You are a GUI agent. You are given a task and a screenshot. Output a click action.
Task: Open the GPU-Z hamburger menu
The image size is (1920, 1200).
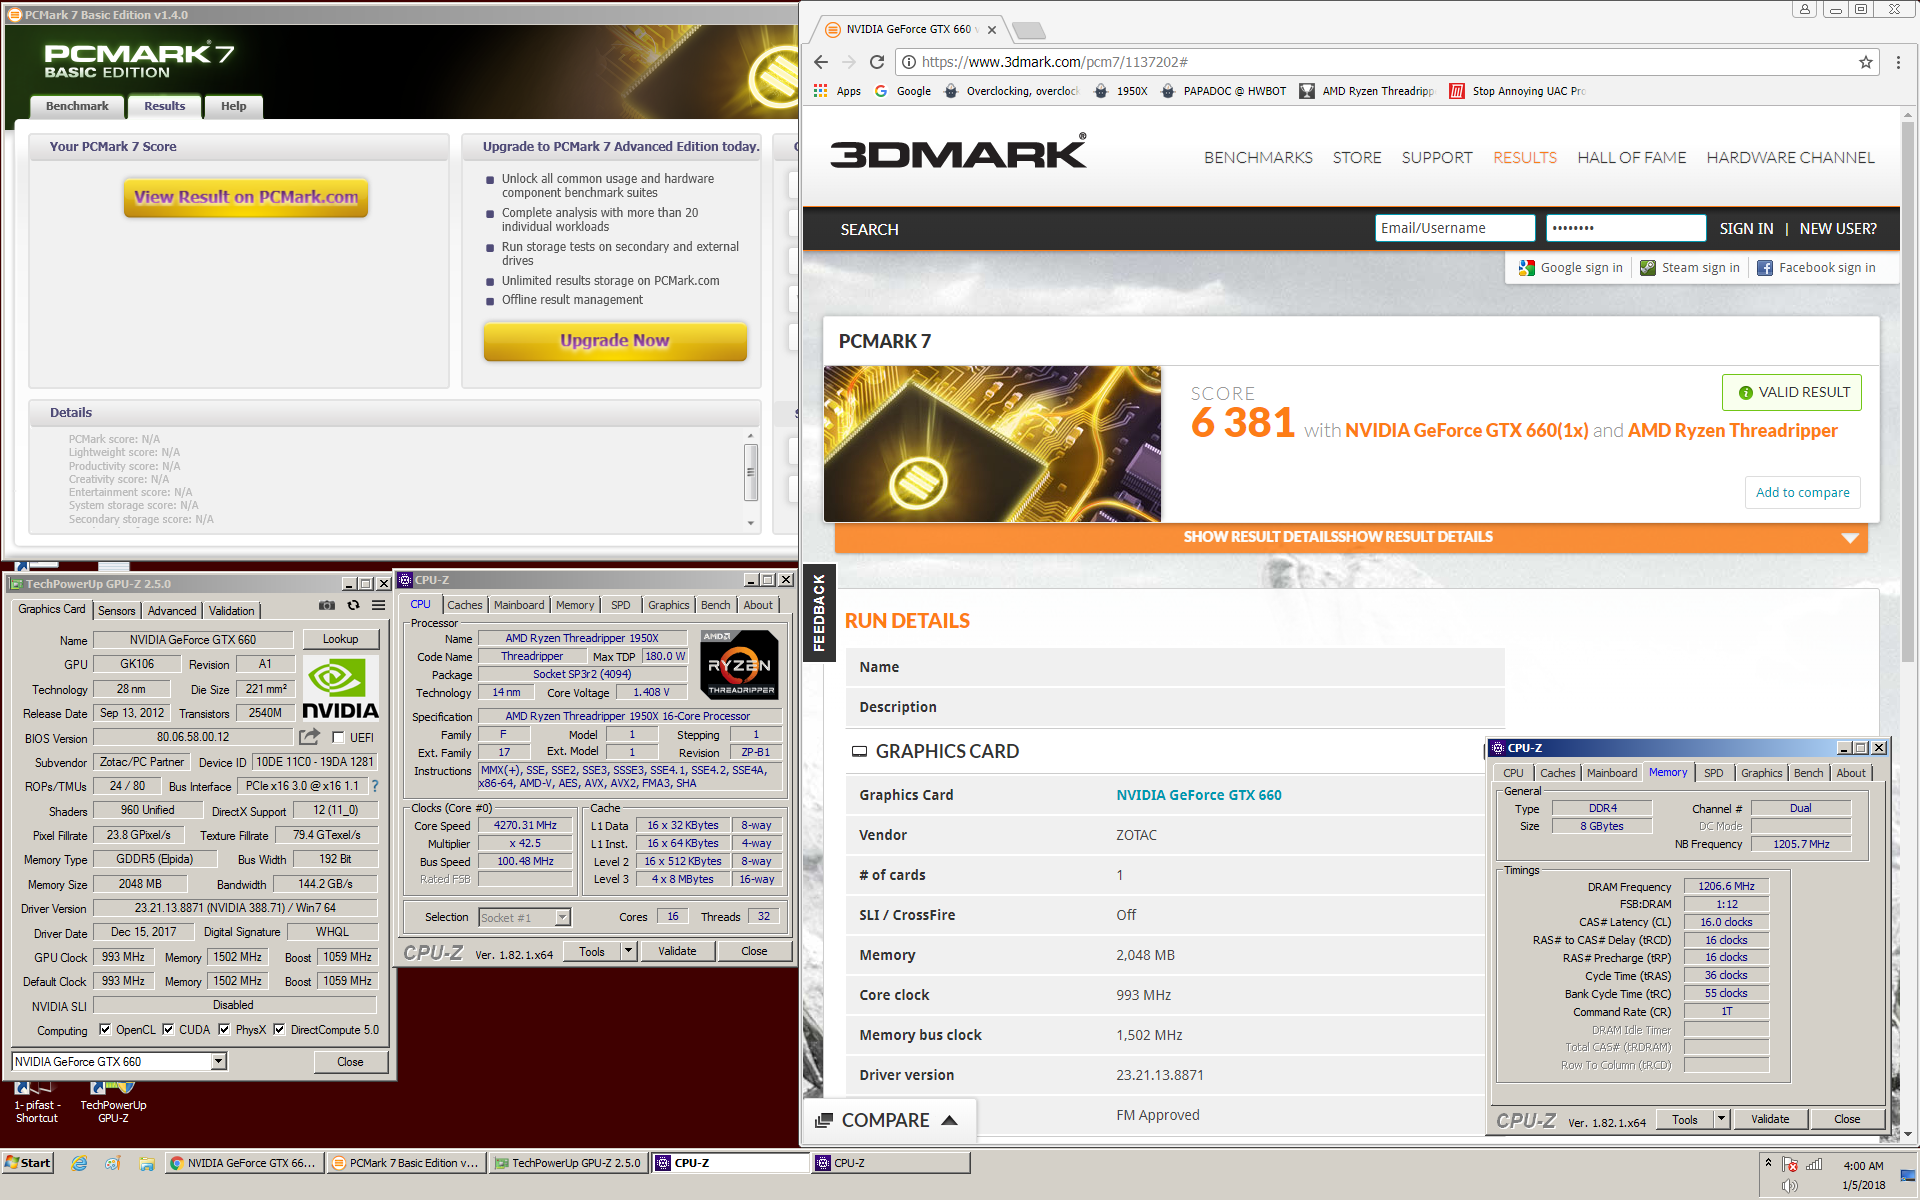[x=379, y=606]
